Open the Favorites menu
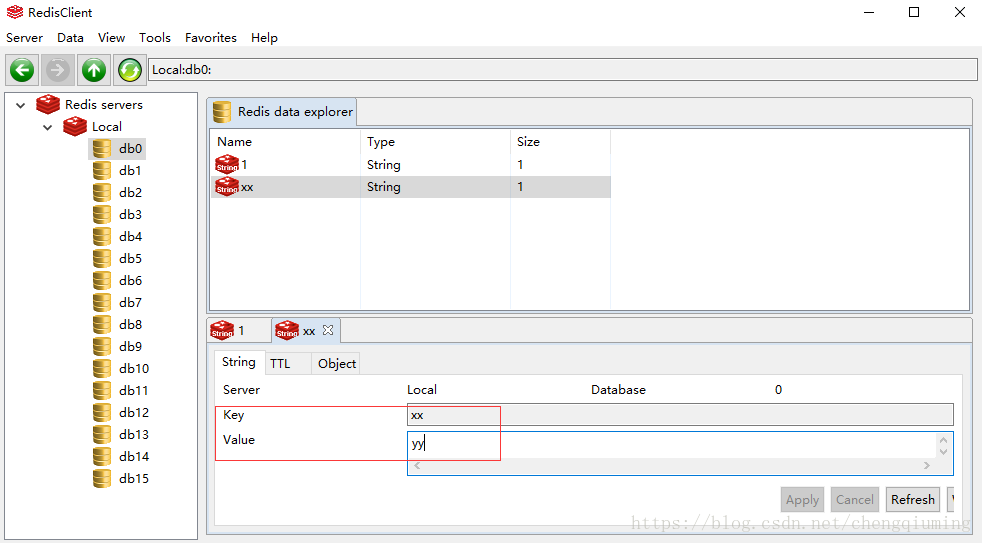This screenshot has width=982, height=543. 211,38
